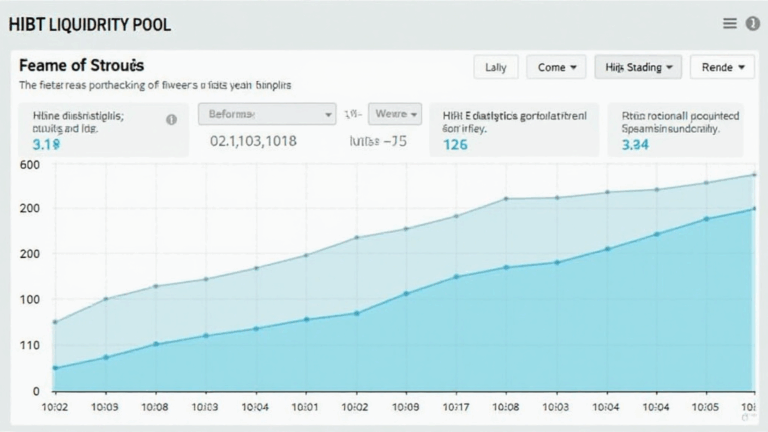This screenshot has width=768, height=432.
Task: Click the 126 statistic value
Action: click(x=455, y=144)
